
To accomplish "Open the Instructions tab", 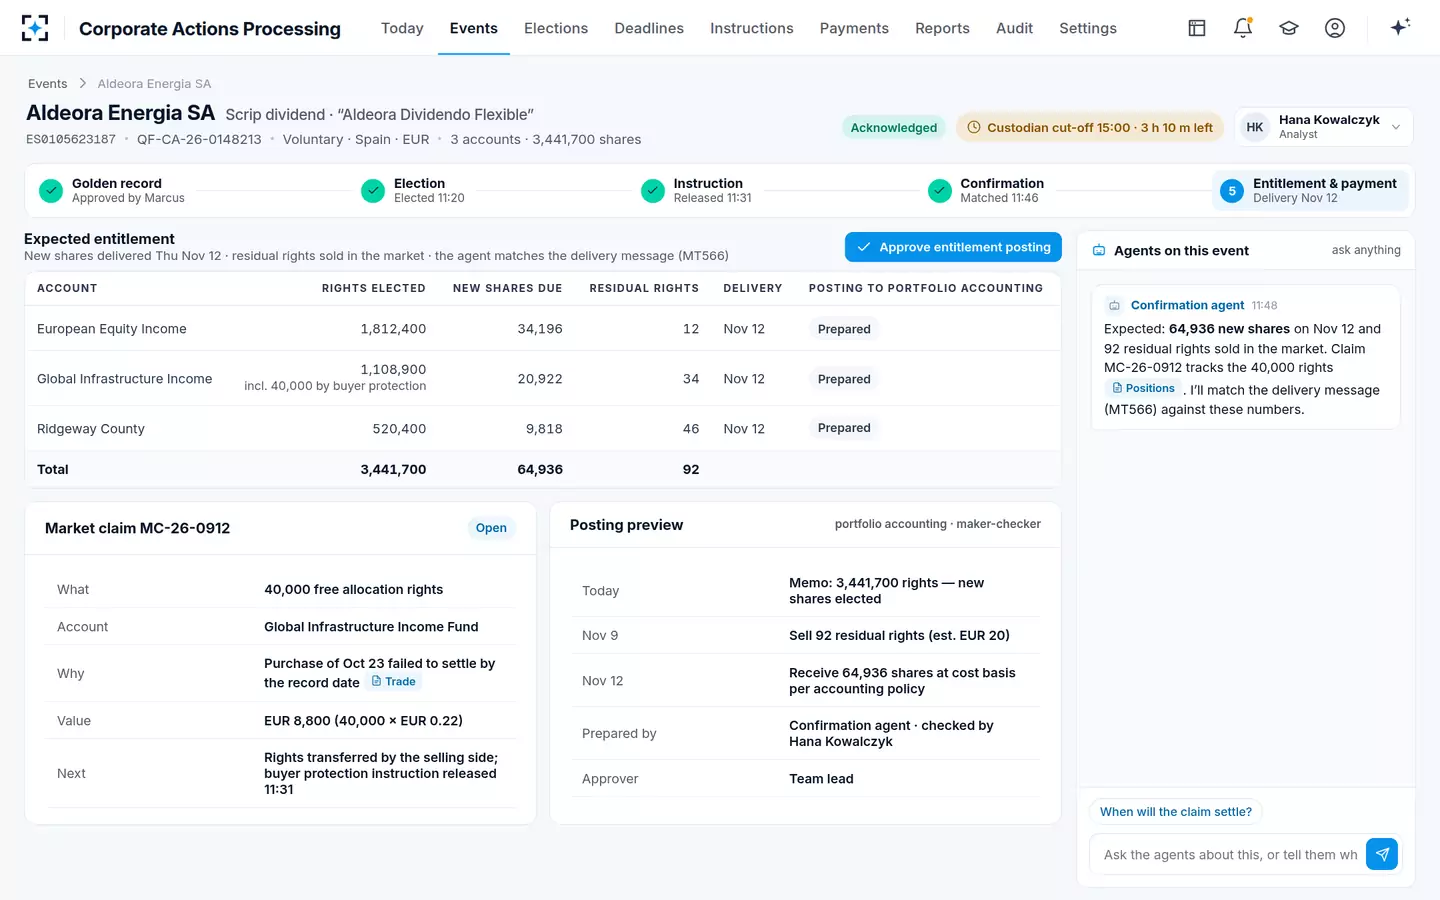I will [x=752, y=28].
